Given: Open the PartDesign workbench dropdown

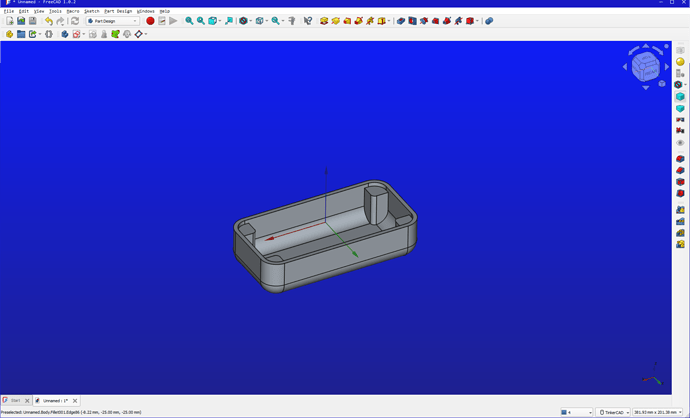Looking at the screenshot, I should click(113, 21).
